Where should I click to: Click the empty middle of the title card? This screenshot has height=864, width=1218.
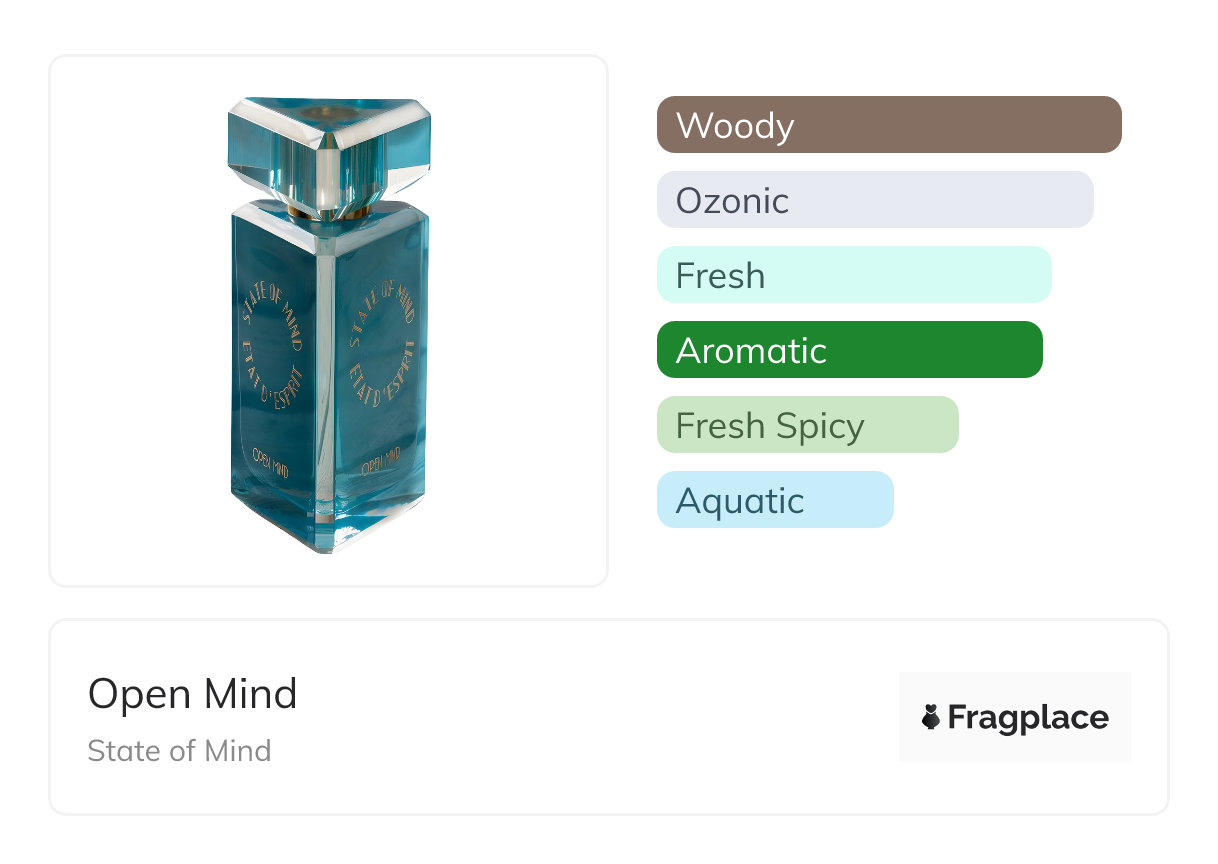600,717
